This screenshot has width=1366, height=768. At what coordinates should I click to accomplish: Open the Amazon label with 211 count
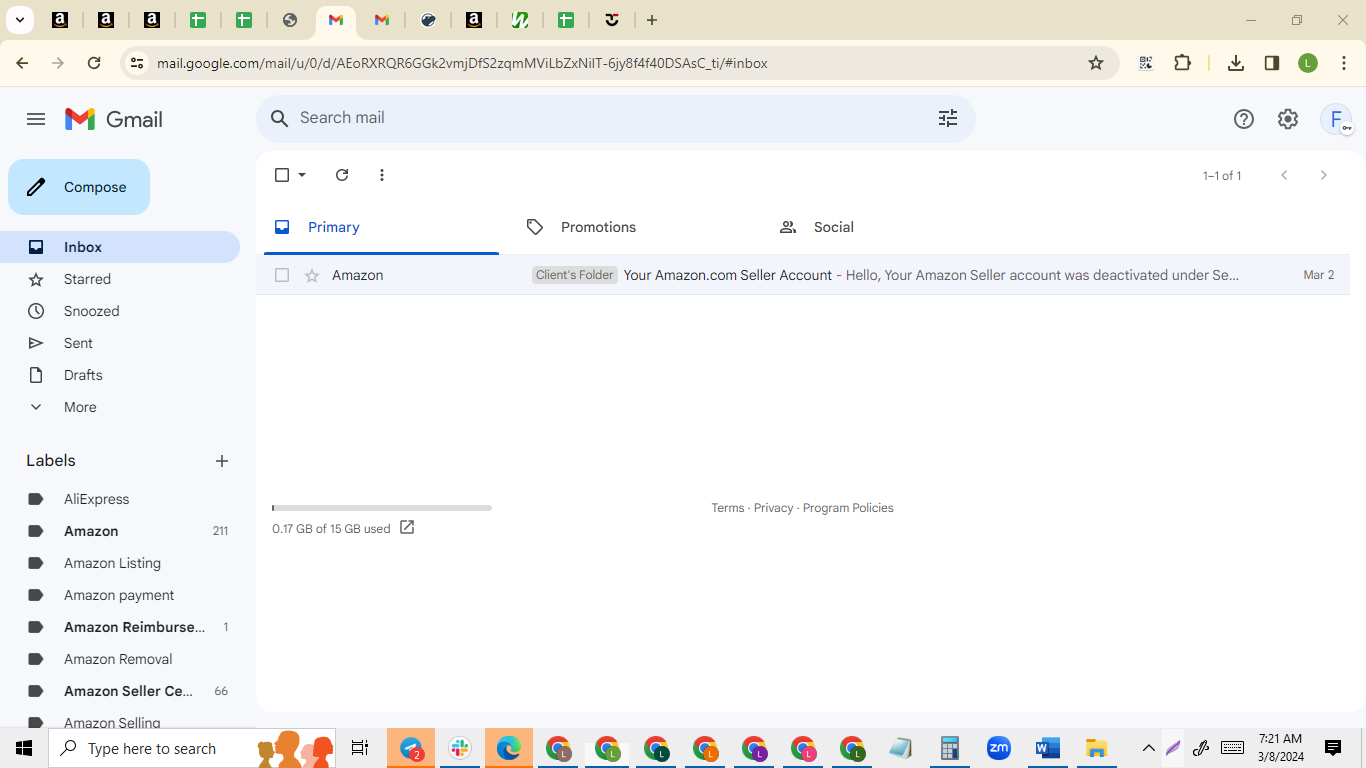pos(120,531)
